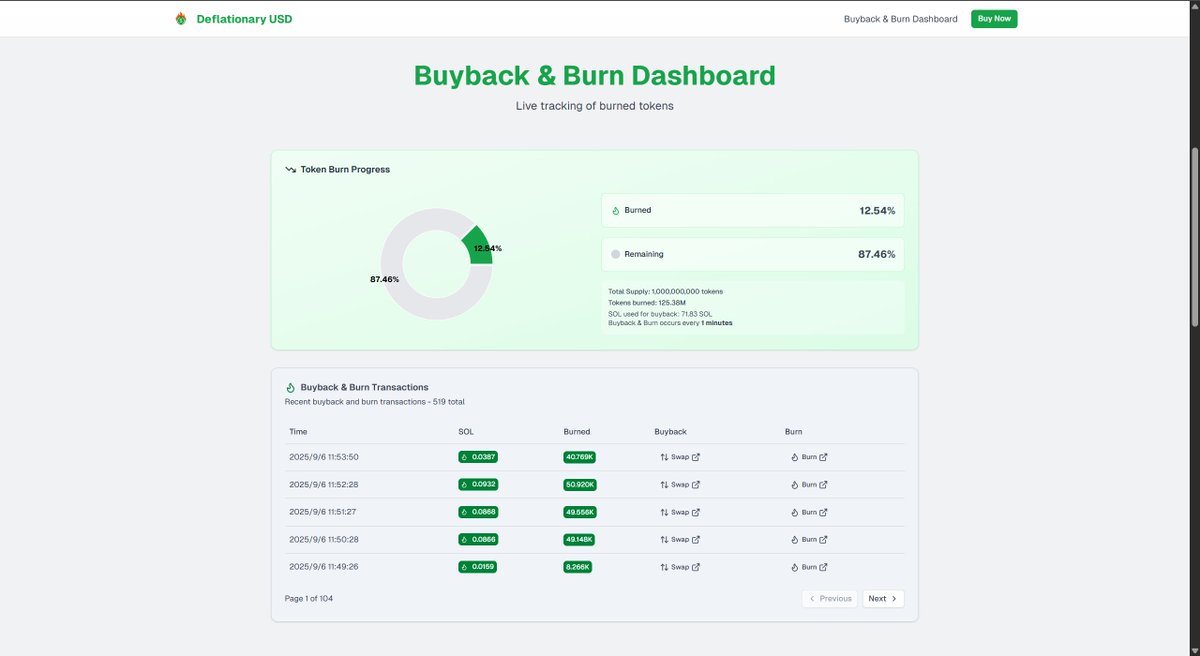Click the 50.920K burned badge
1200x656 pixels.
(x=580, y=485)
